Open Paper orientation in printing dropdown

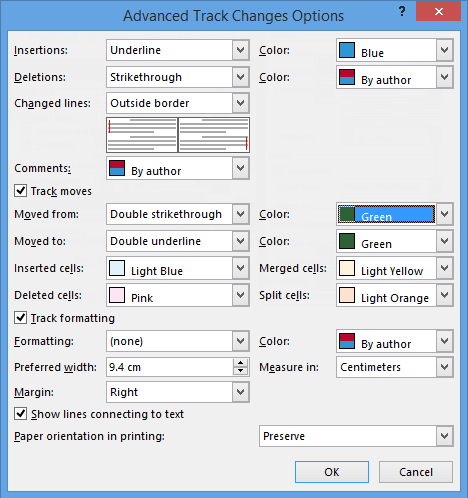356,436
